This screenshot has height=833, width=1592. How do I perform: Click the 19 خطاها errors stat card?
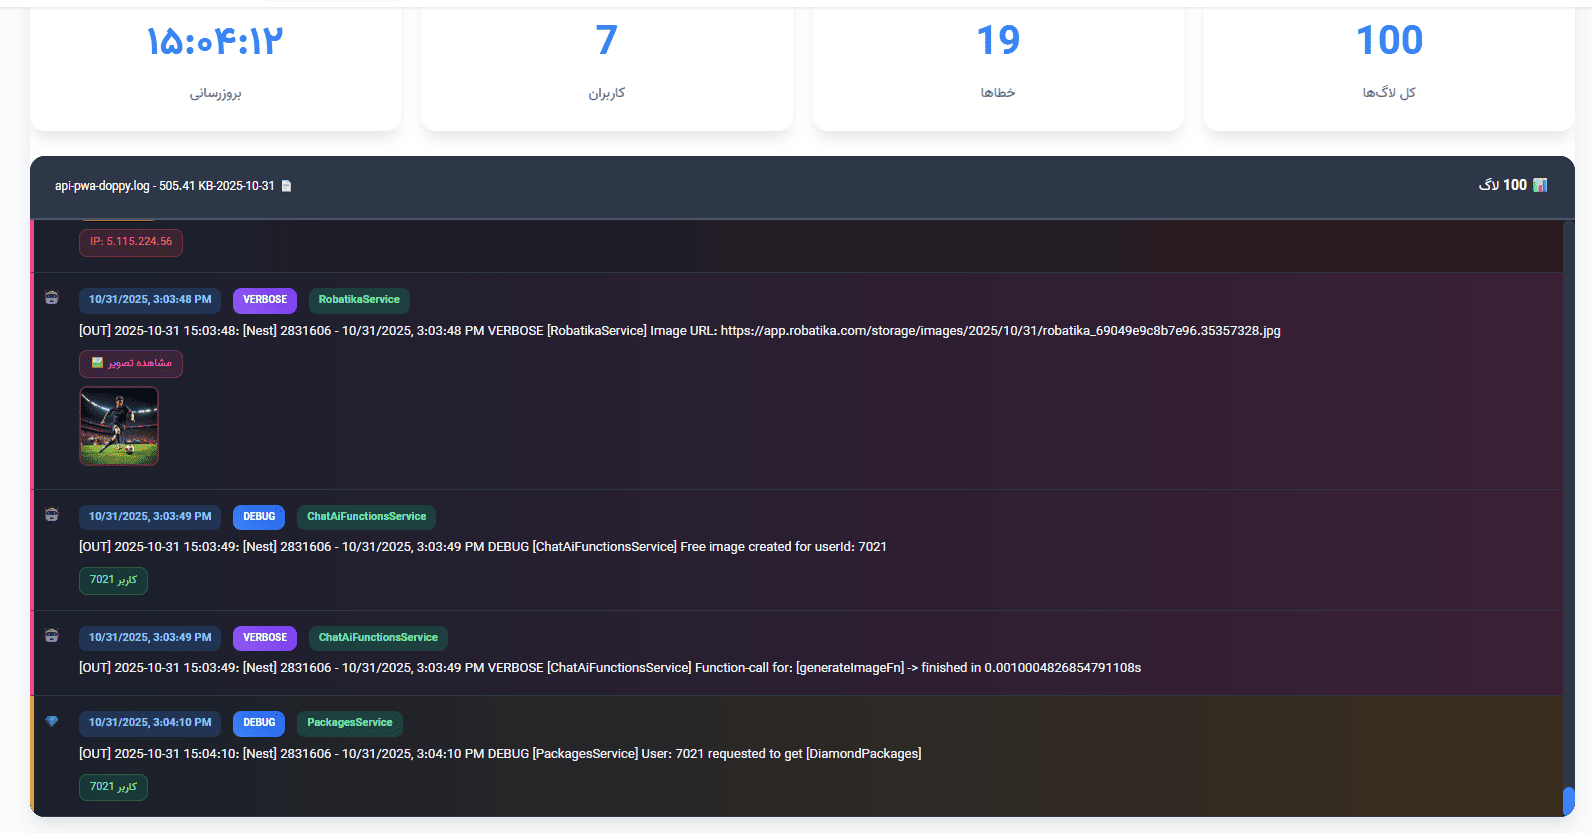[998, 68]
